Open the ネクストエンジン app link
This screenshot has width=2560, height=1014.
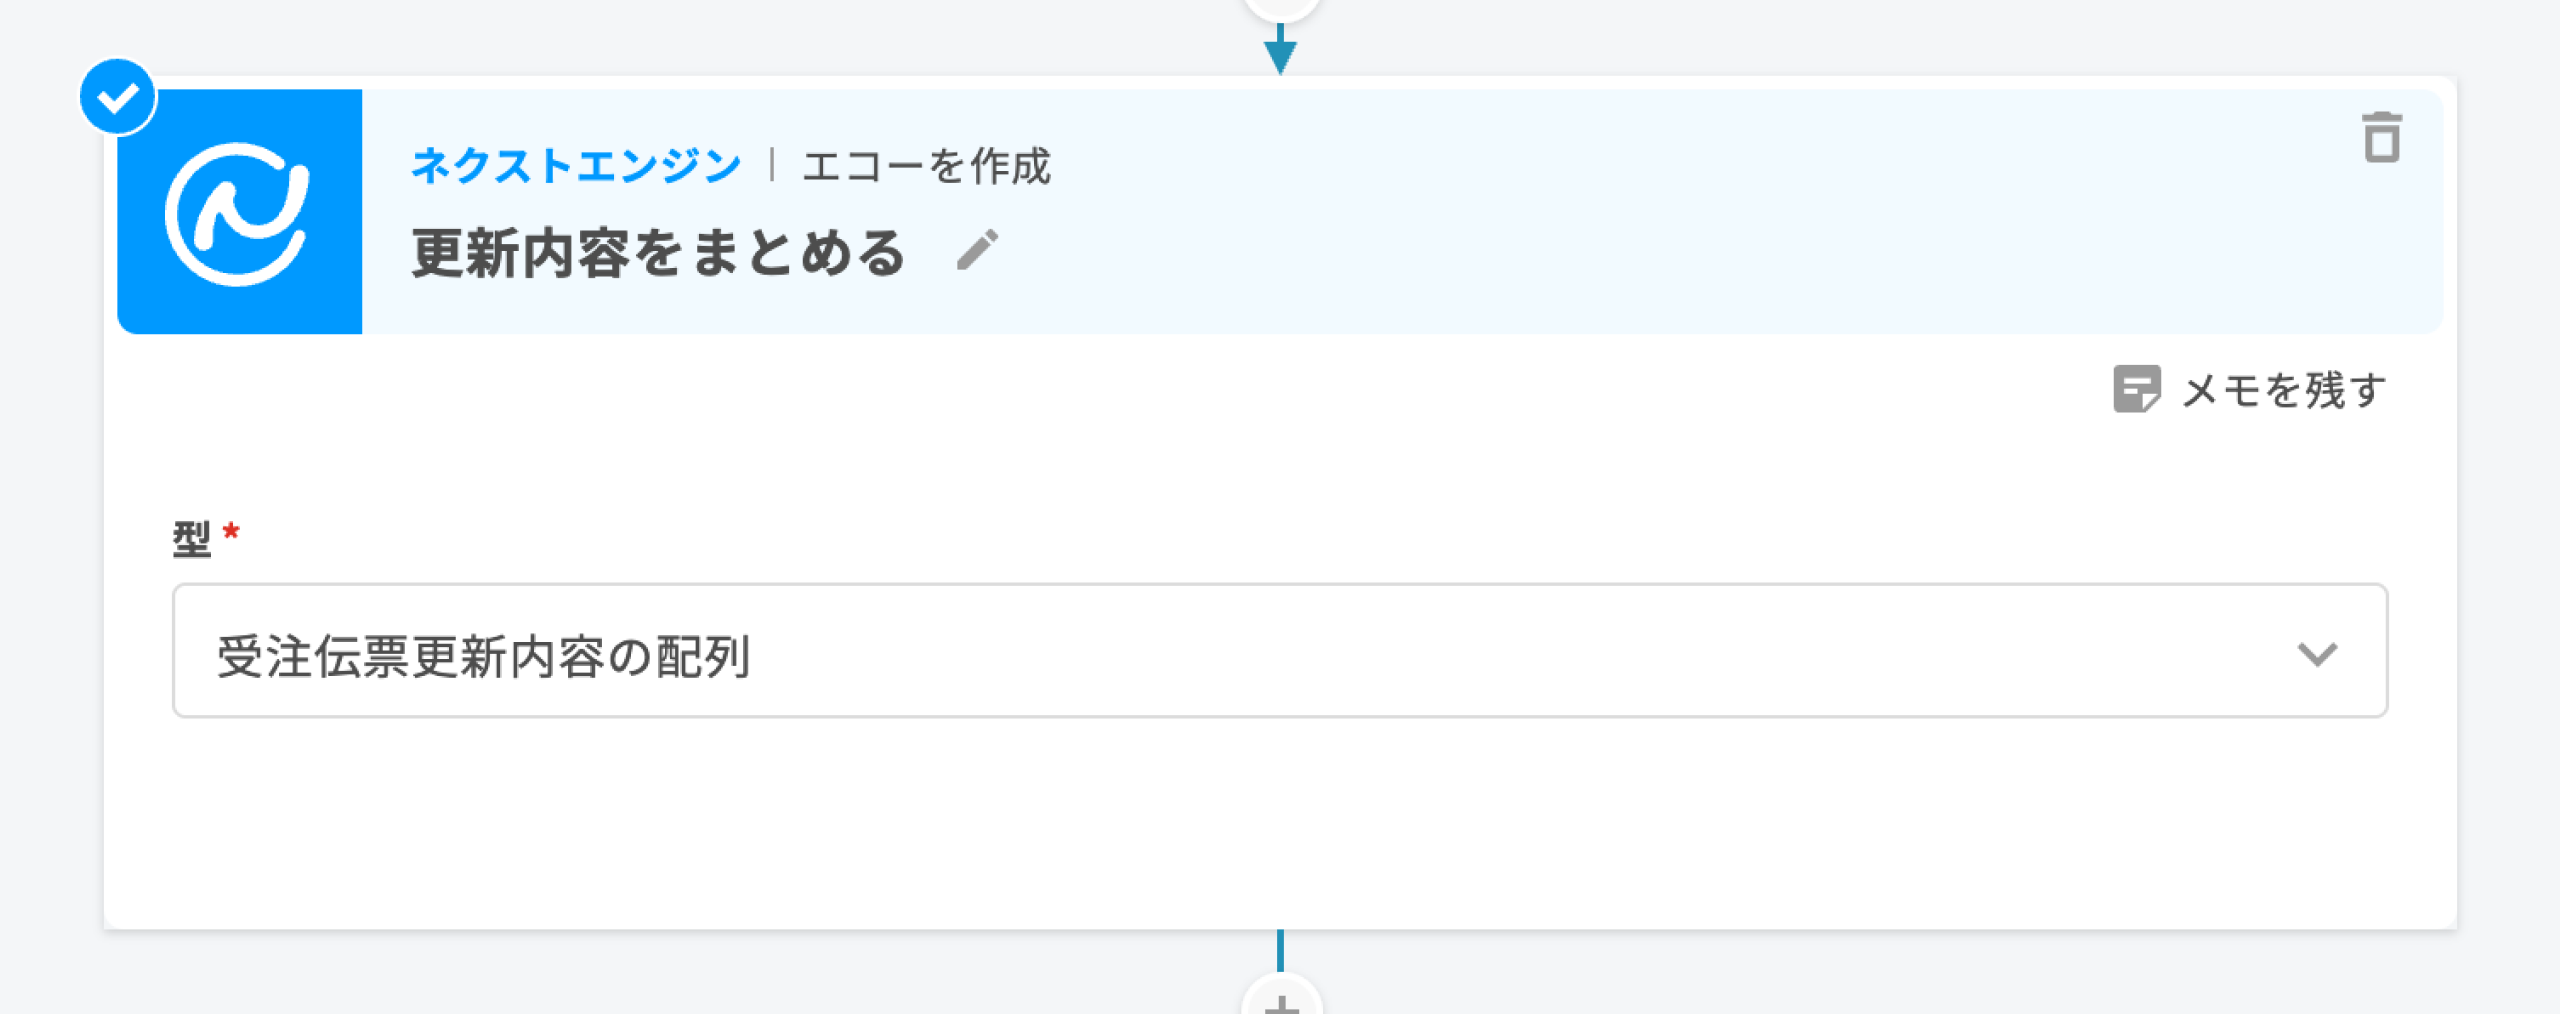[576, 165]
